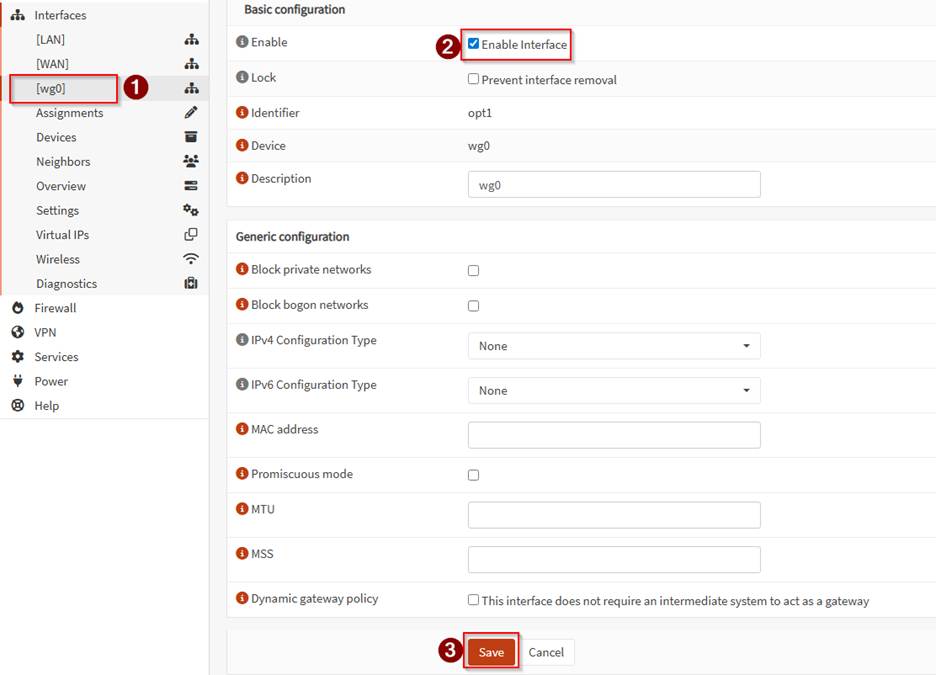Click the Wireless wifi icon in sidebar
This screenshot has height=675, width=936.
(191, 259)
